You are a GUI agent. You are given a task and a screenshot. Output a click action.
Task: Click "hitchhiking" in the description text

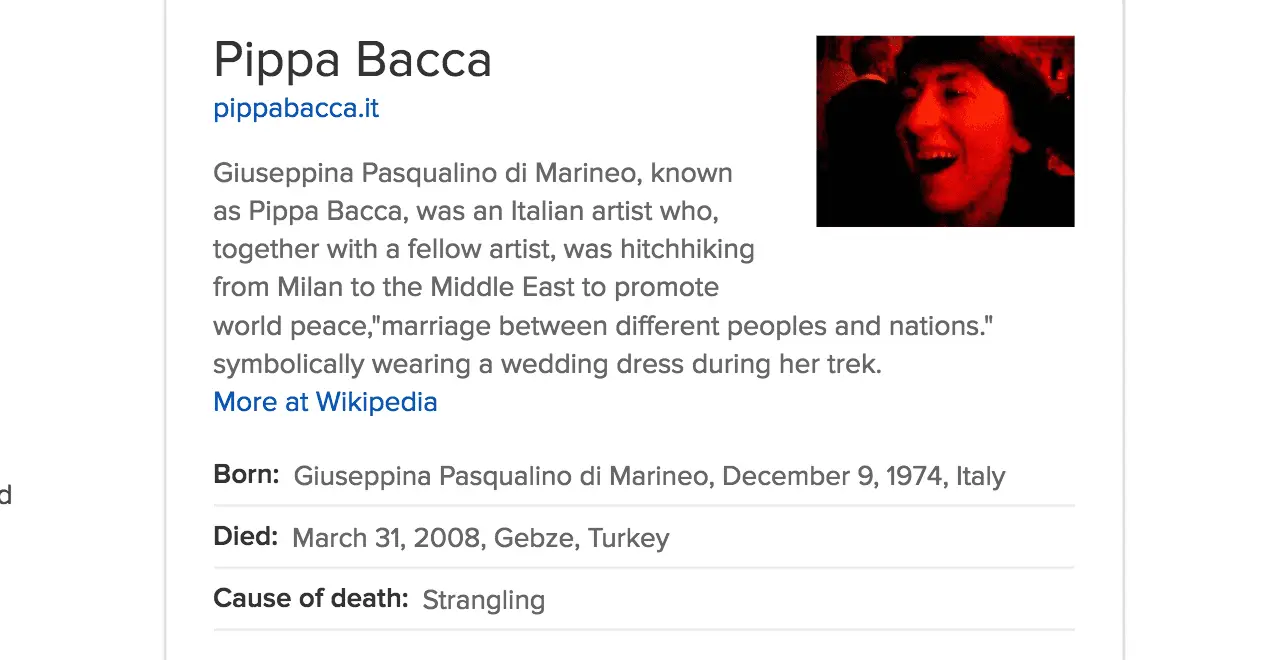coord(687,249)
